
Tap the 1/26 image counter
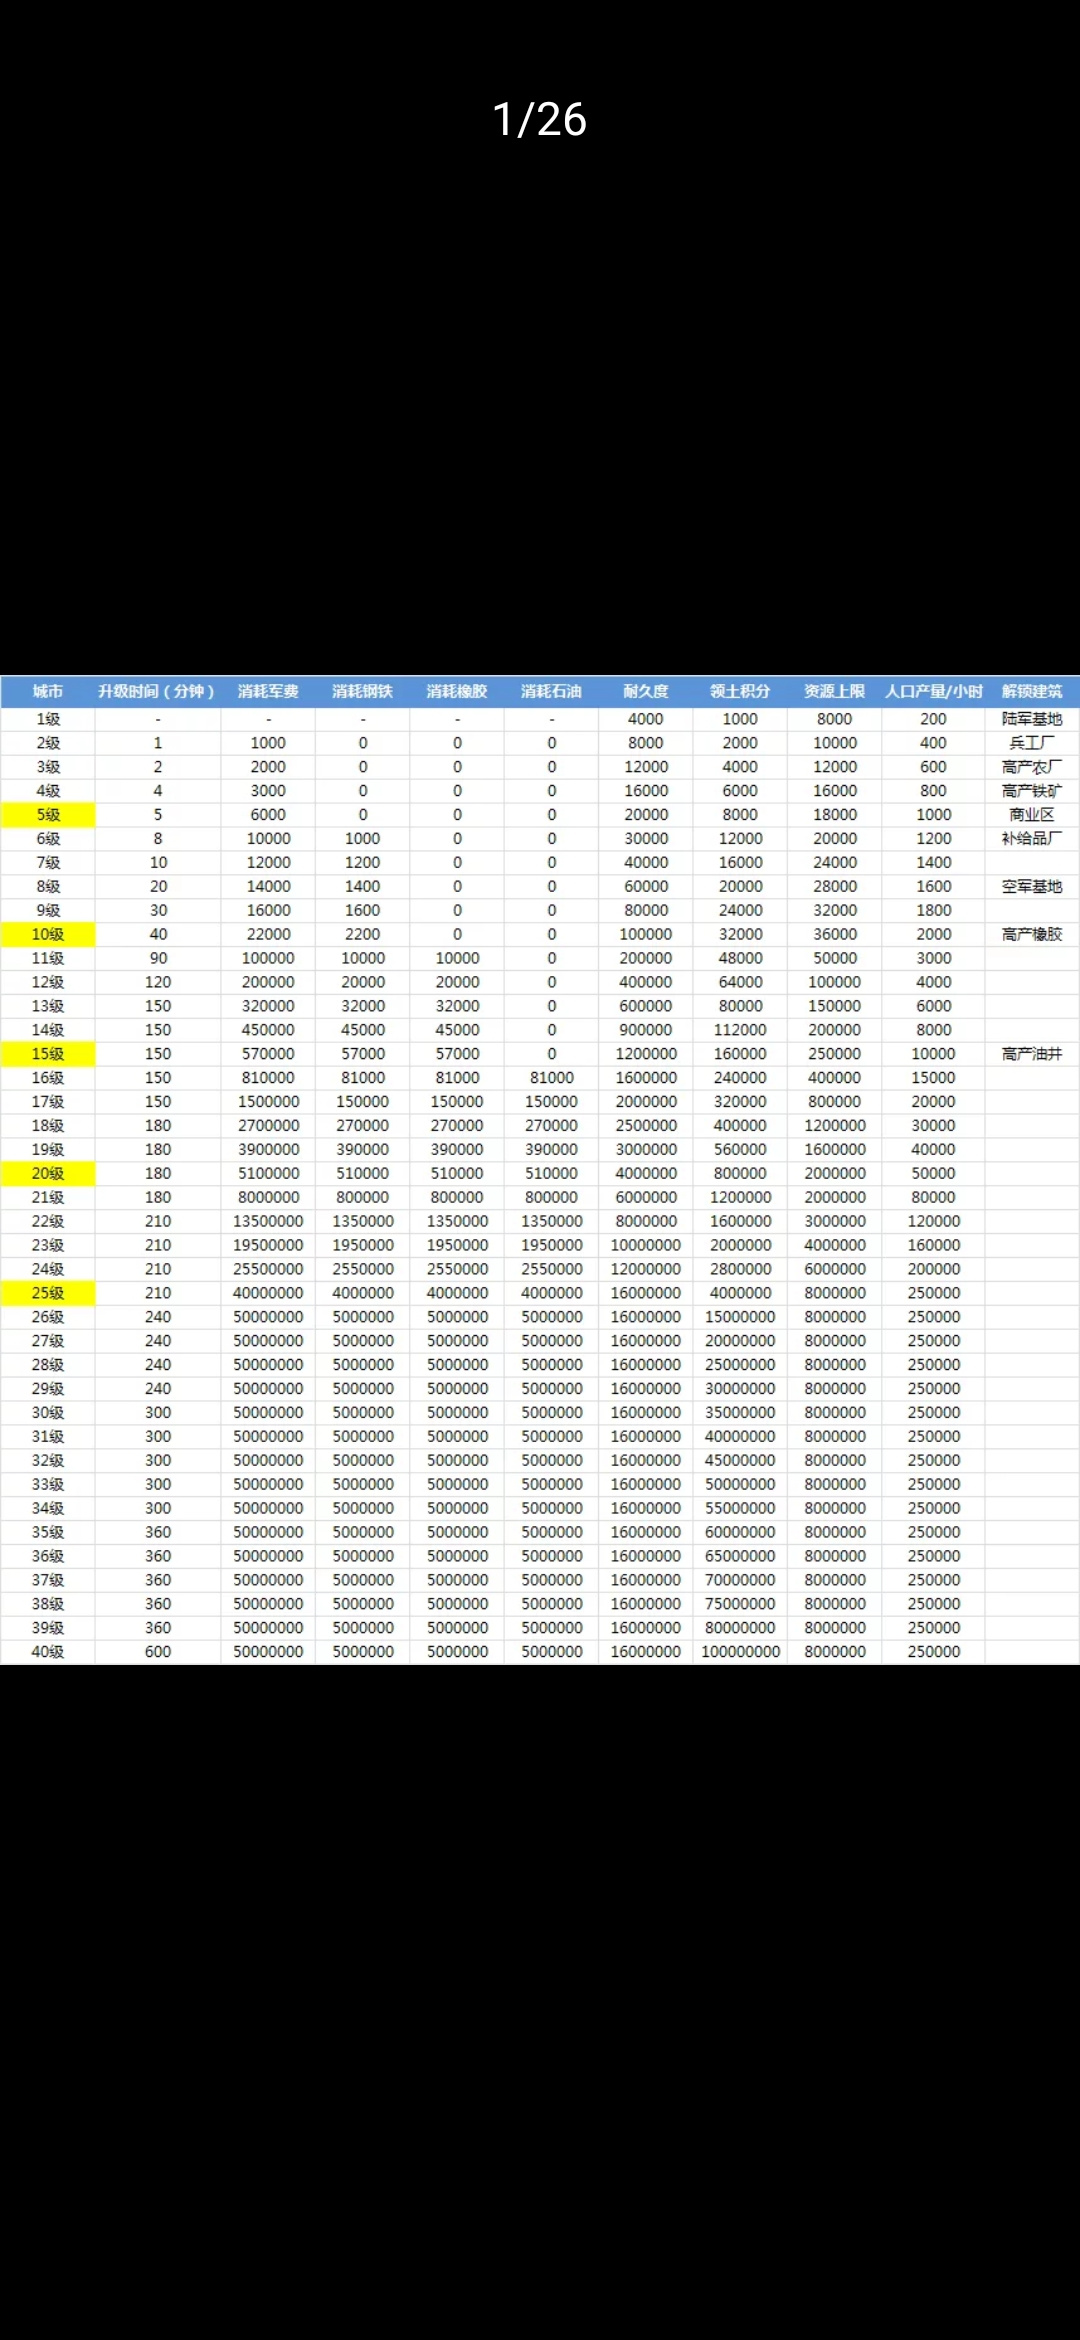[x=540, y=119]
